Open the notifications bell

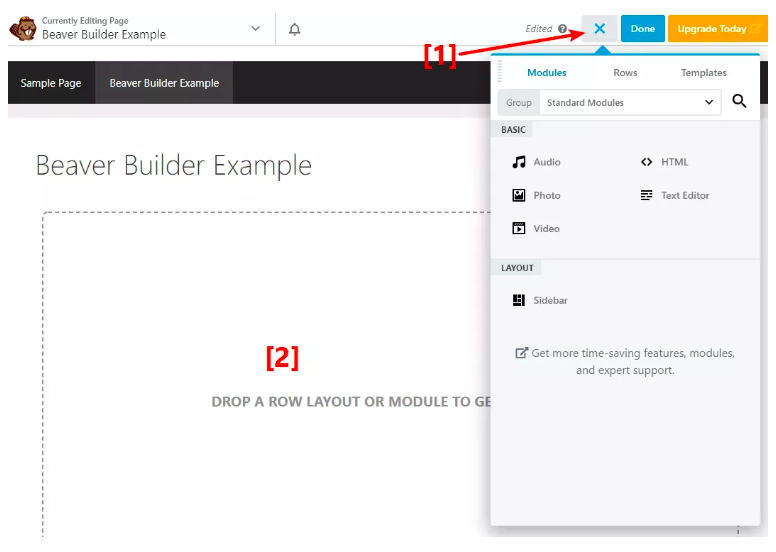pyautogui.click(x=294, y=29)
